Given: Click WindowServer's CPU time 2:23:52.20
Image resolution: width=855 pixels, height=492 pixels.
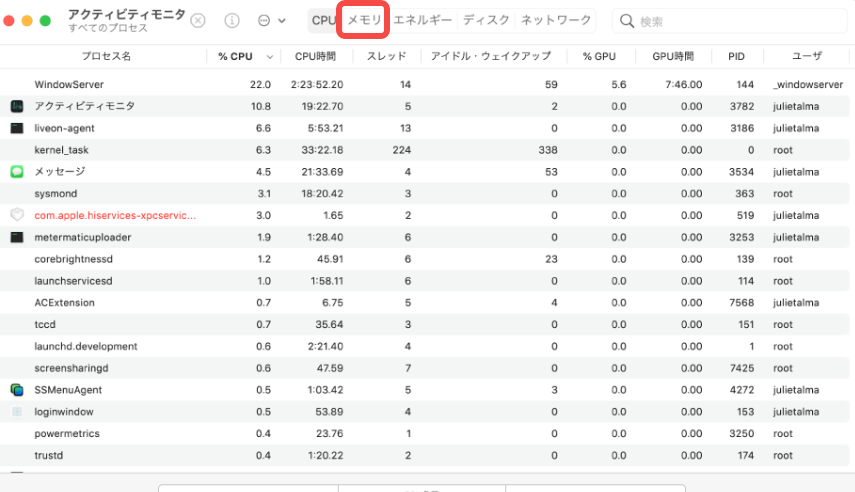Looking at the screenshot, I should [317, 85].
